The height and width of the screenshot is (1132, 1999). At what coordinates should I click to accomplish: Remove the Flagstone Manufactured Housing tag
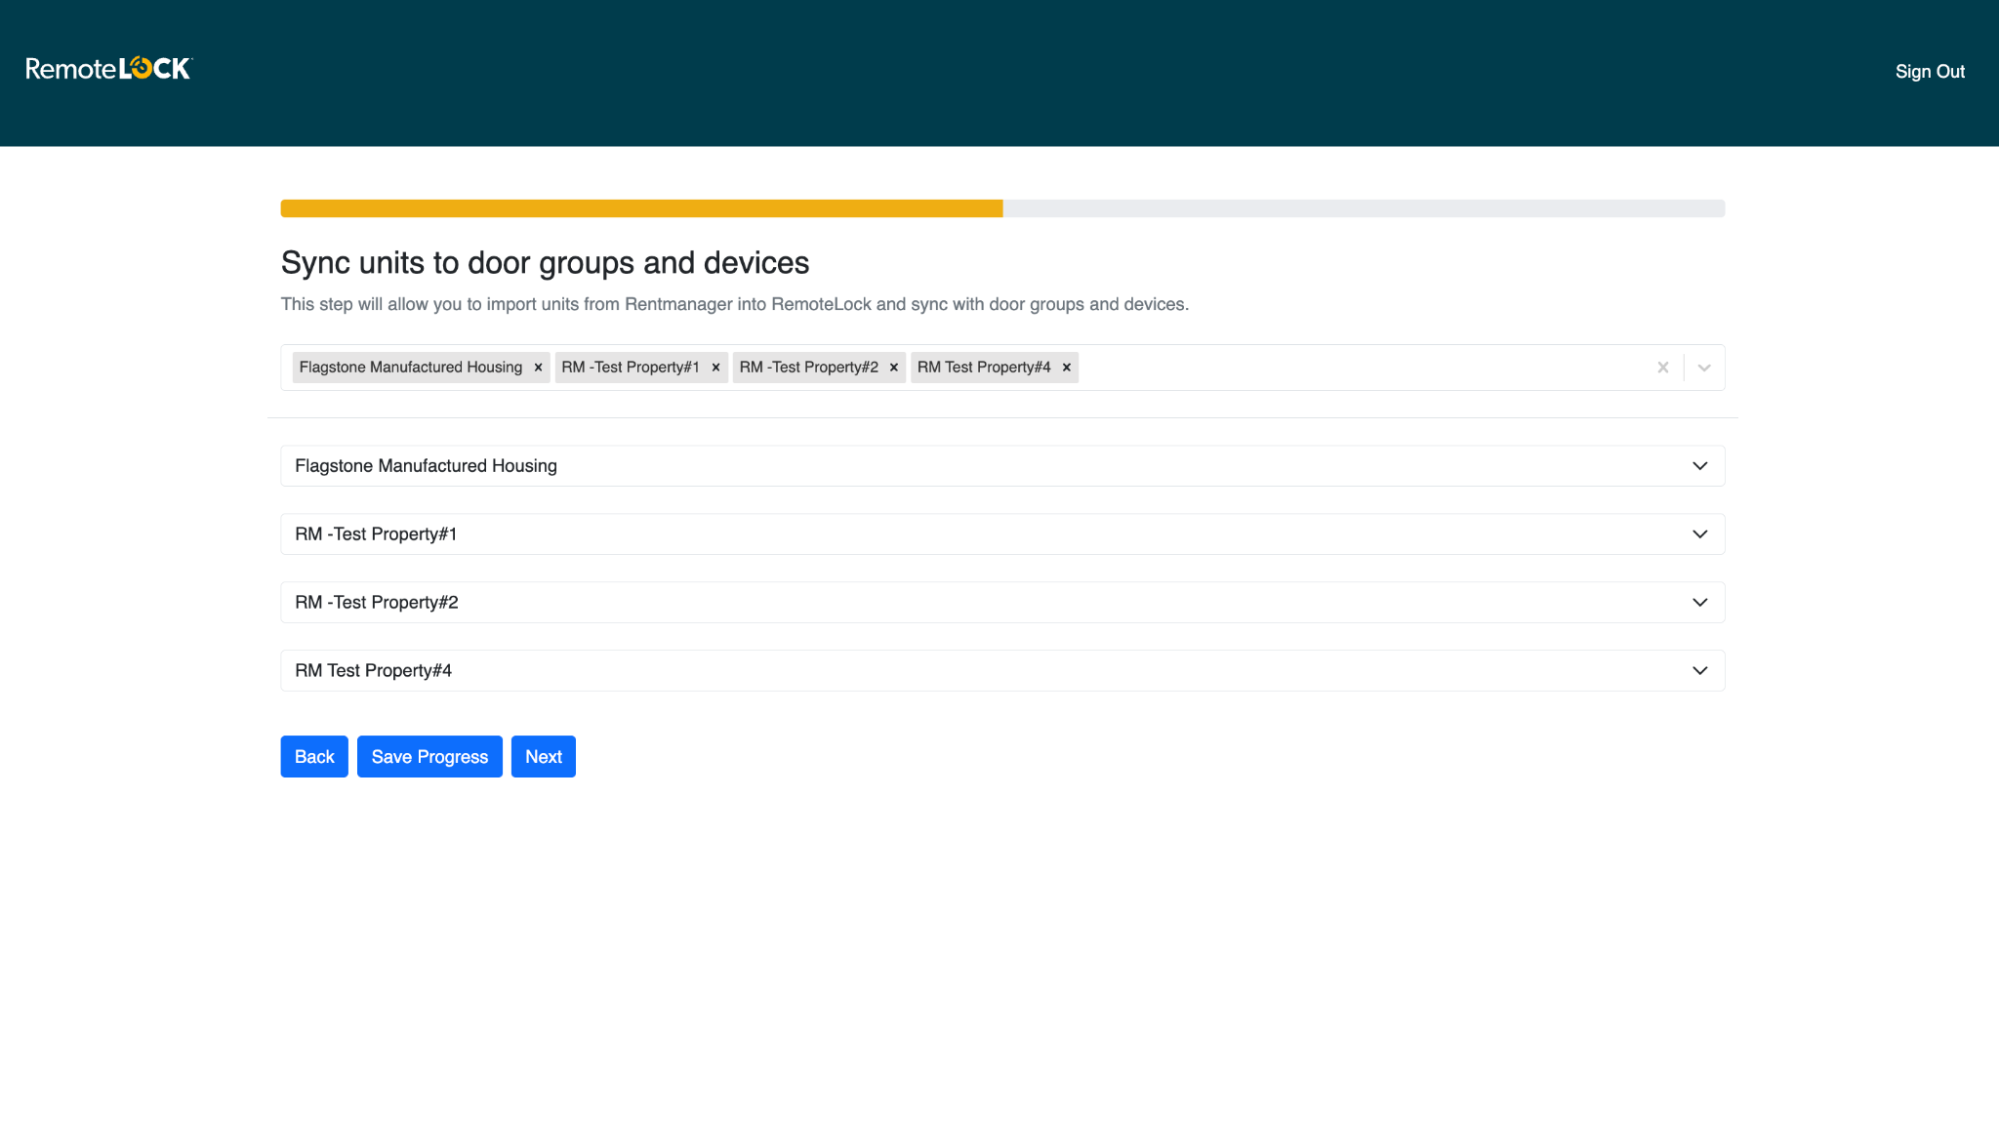point(538,367)
